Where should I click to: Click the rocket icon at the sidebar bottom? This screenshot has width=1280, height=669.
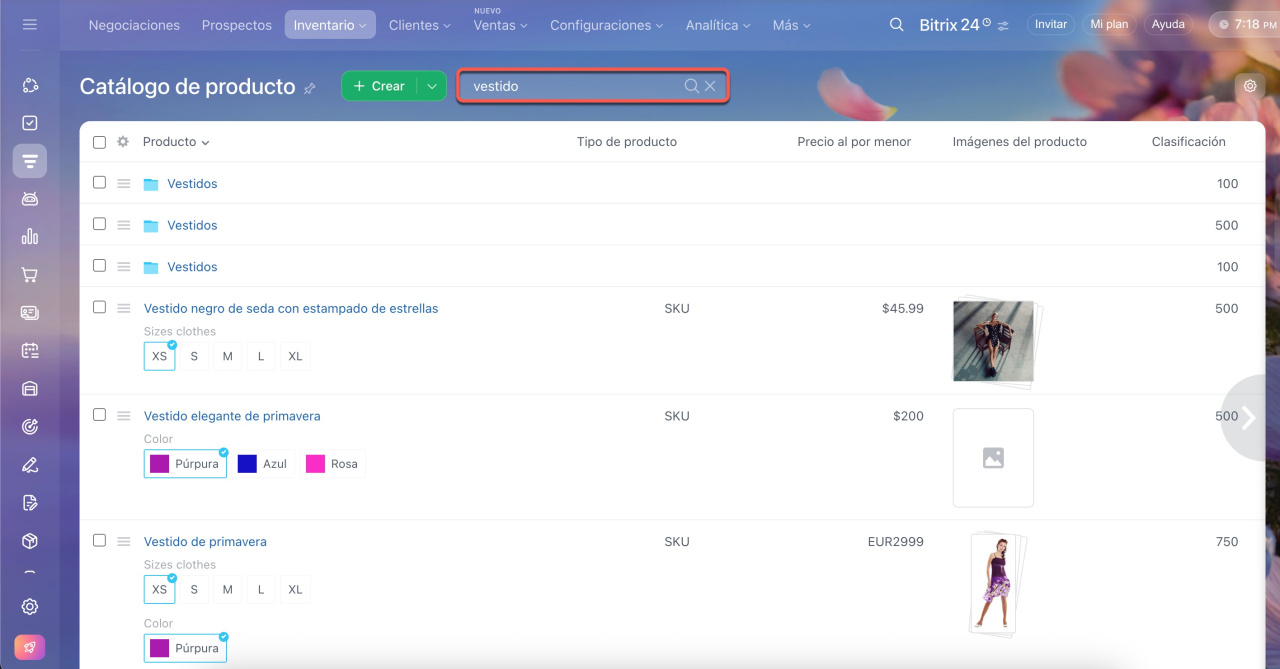tap(30, 647)
